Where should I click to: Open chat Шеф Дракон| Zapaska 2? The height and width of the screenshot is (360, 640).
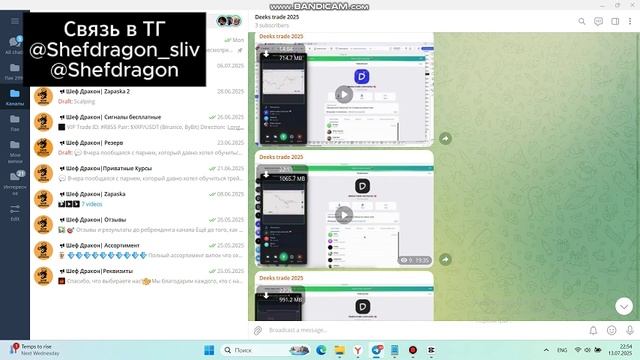click(139, 96)
